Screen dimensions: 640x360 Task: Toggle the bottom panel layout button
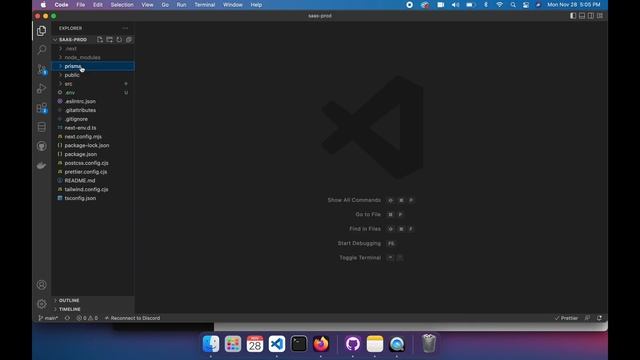click(x=582, y=16)
